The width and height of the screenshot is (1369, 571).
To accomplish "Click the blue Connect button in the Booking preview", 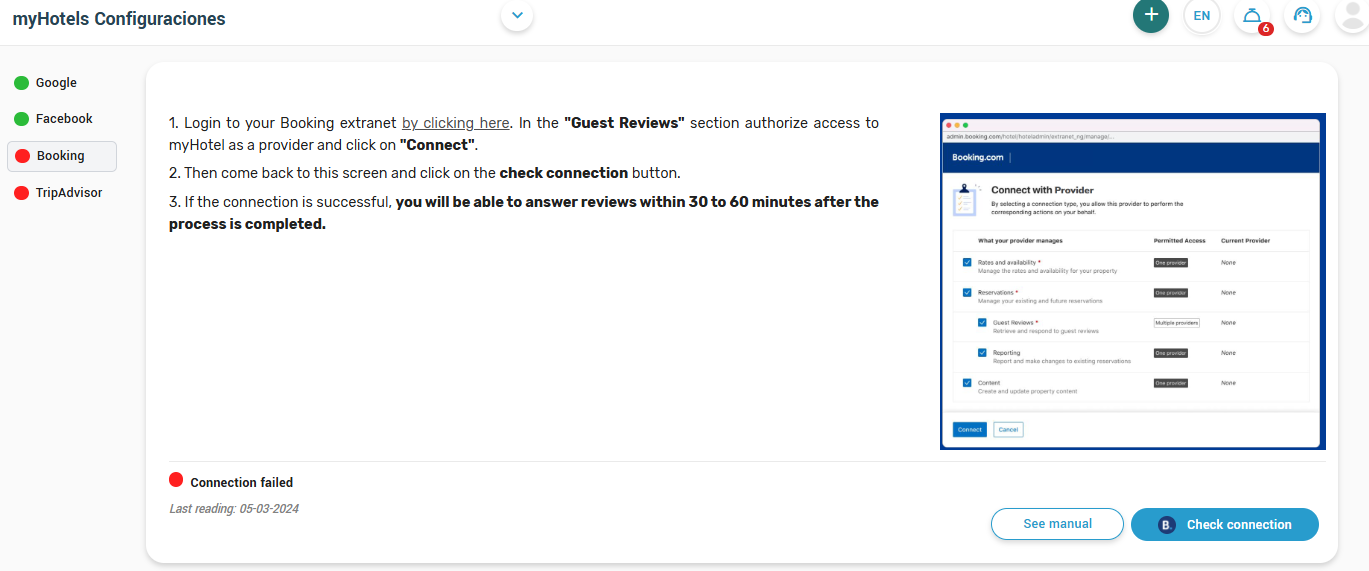I will [969, 429].
